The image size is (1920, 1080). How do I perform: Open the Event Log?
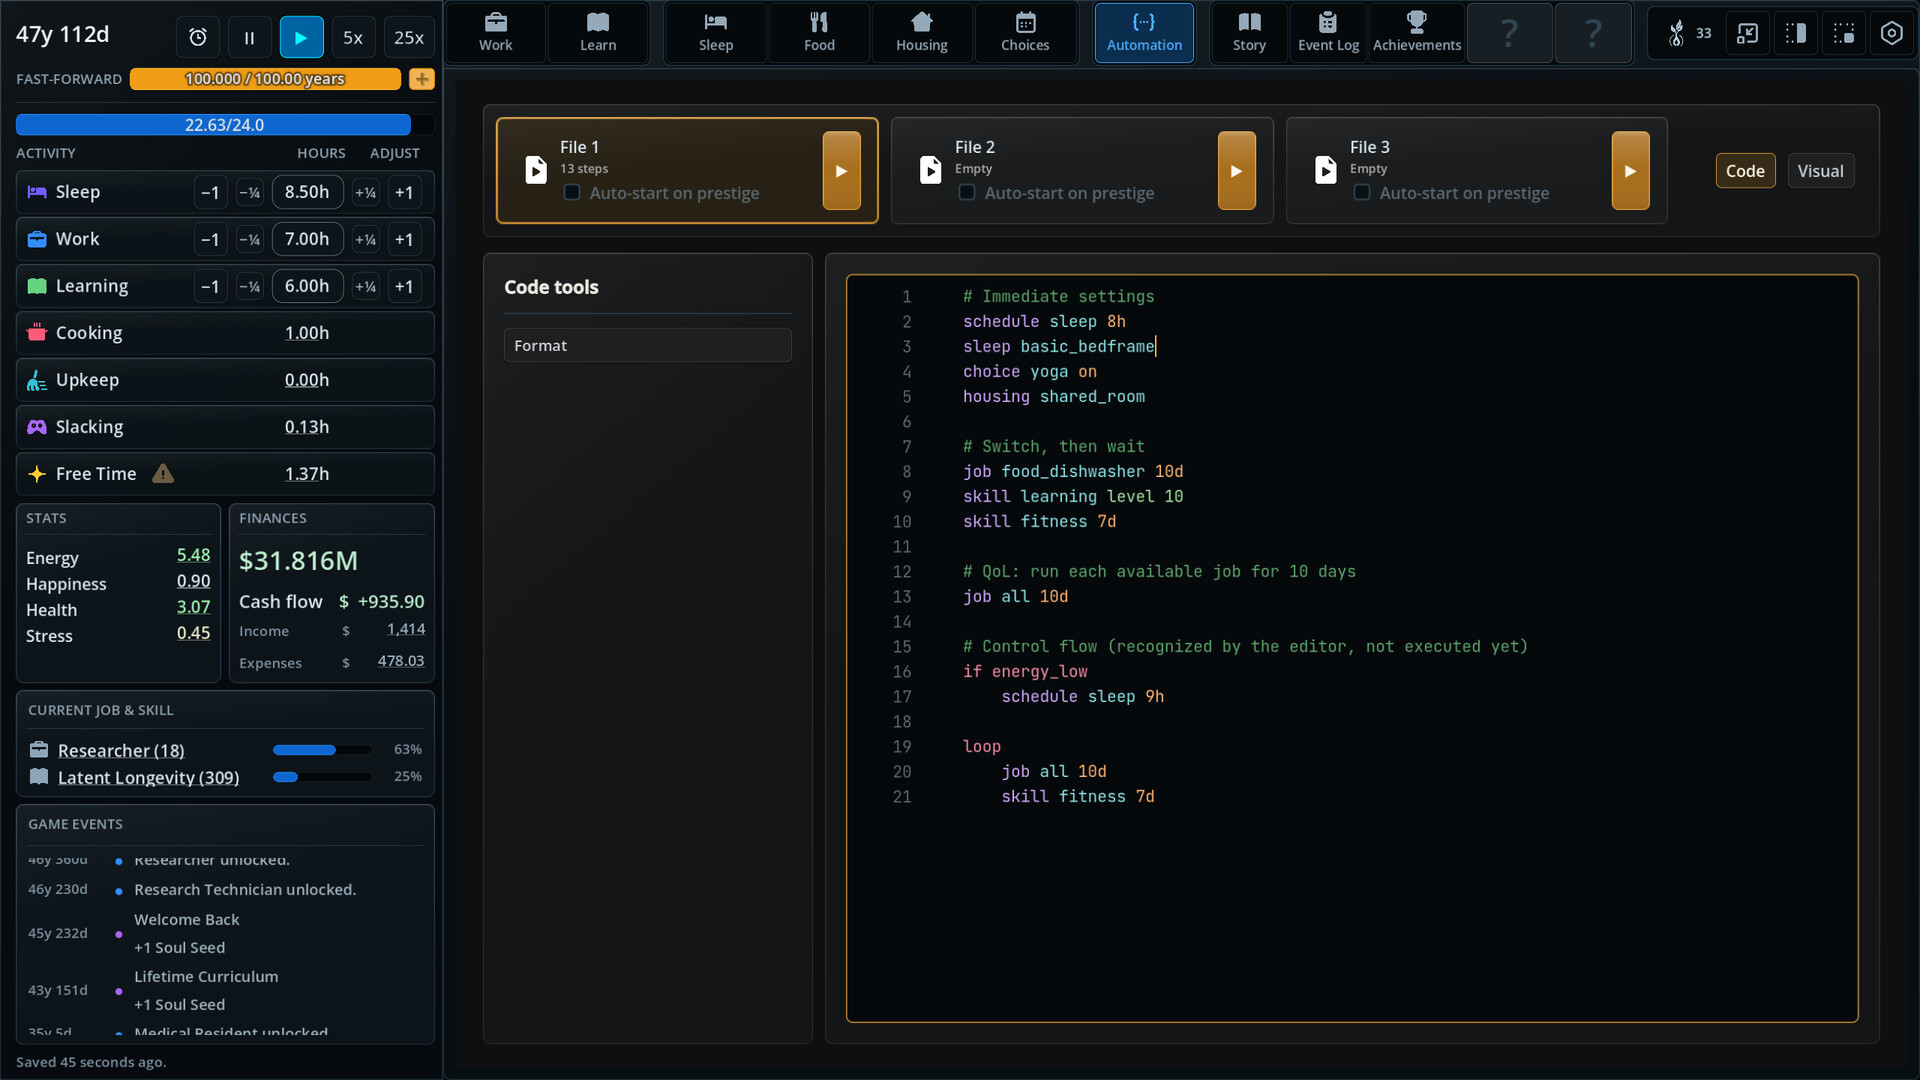point(1328,33)
